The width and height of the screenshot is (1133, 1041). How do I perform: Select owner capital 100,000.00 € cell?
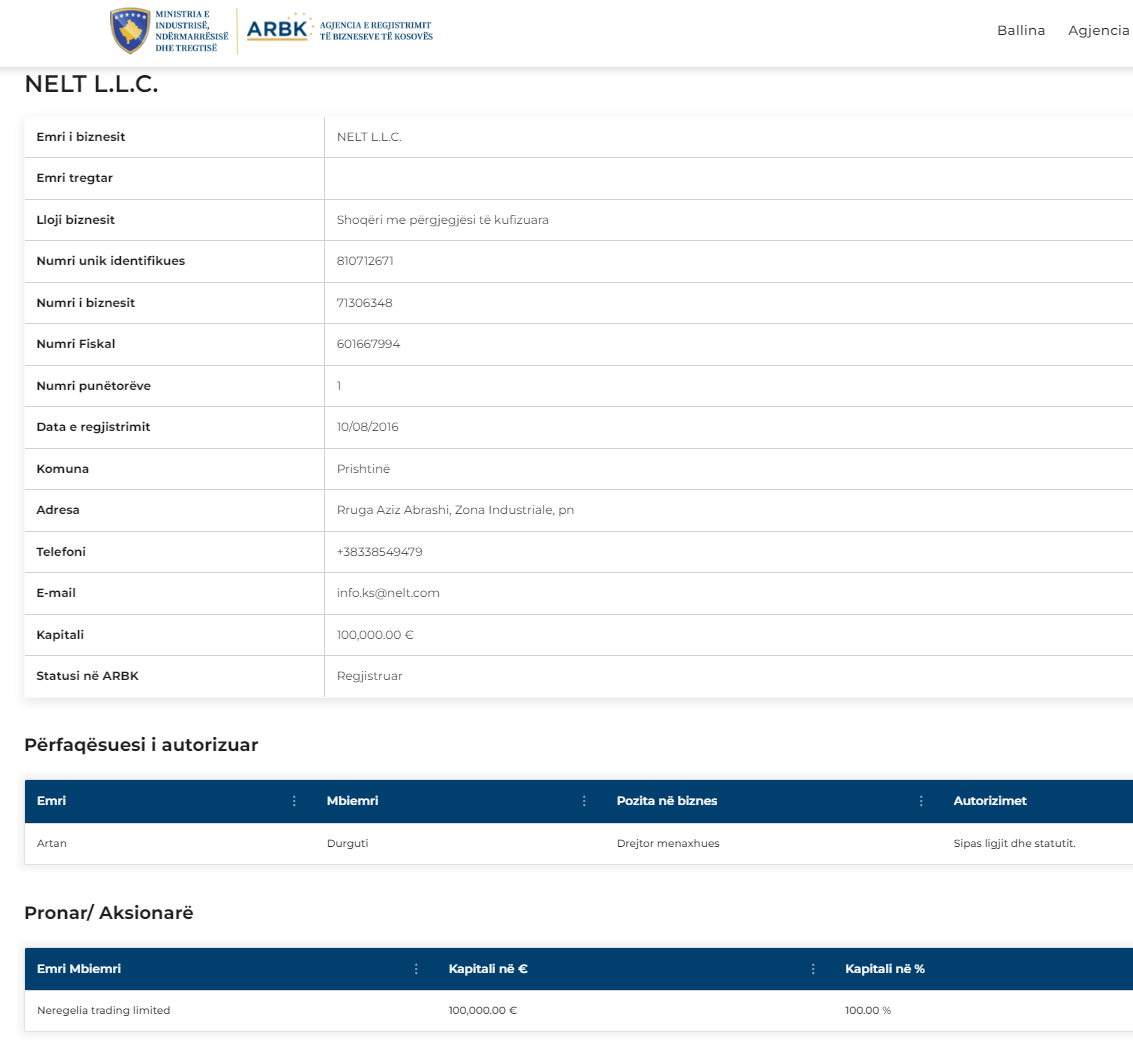[x=483, y=1011]
